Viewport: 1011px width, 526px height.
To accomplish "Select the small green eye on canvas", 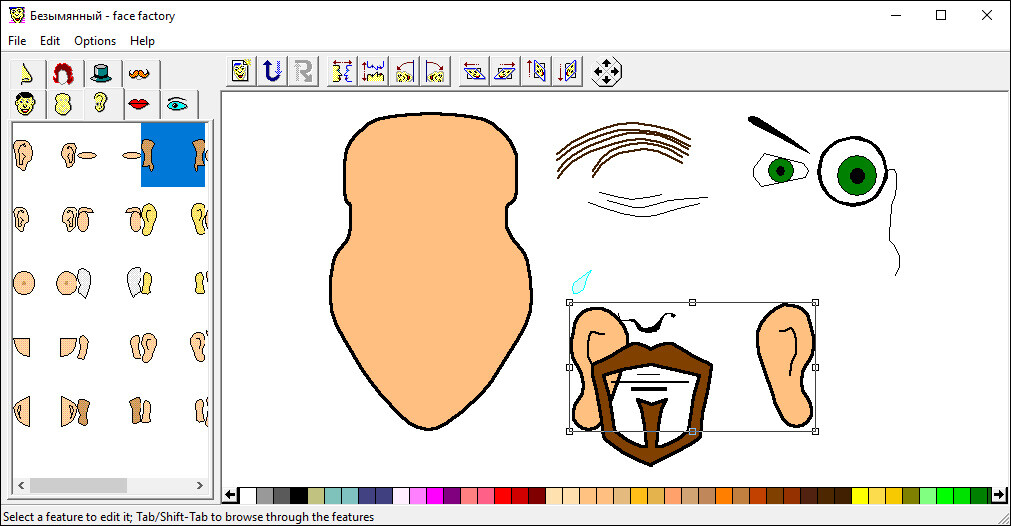I will pos(781,170).
